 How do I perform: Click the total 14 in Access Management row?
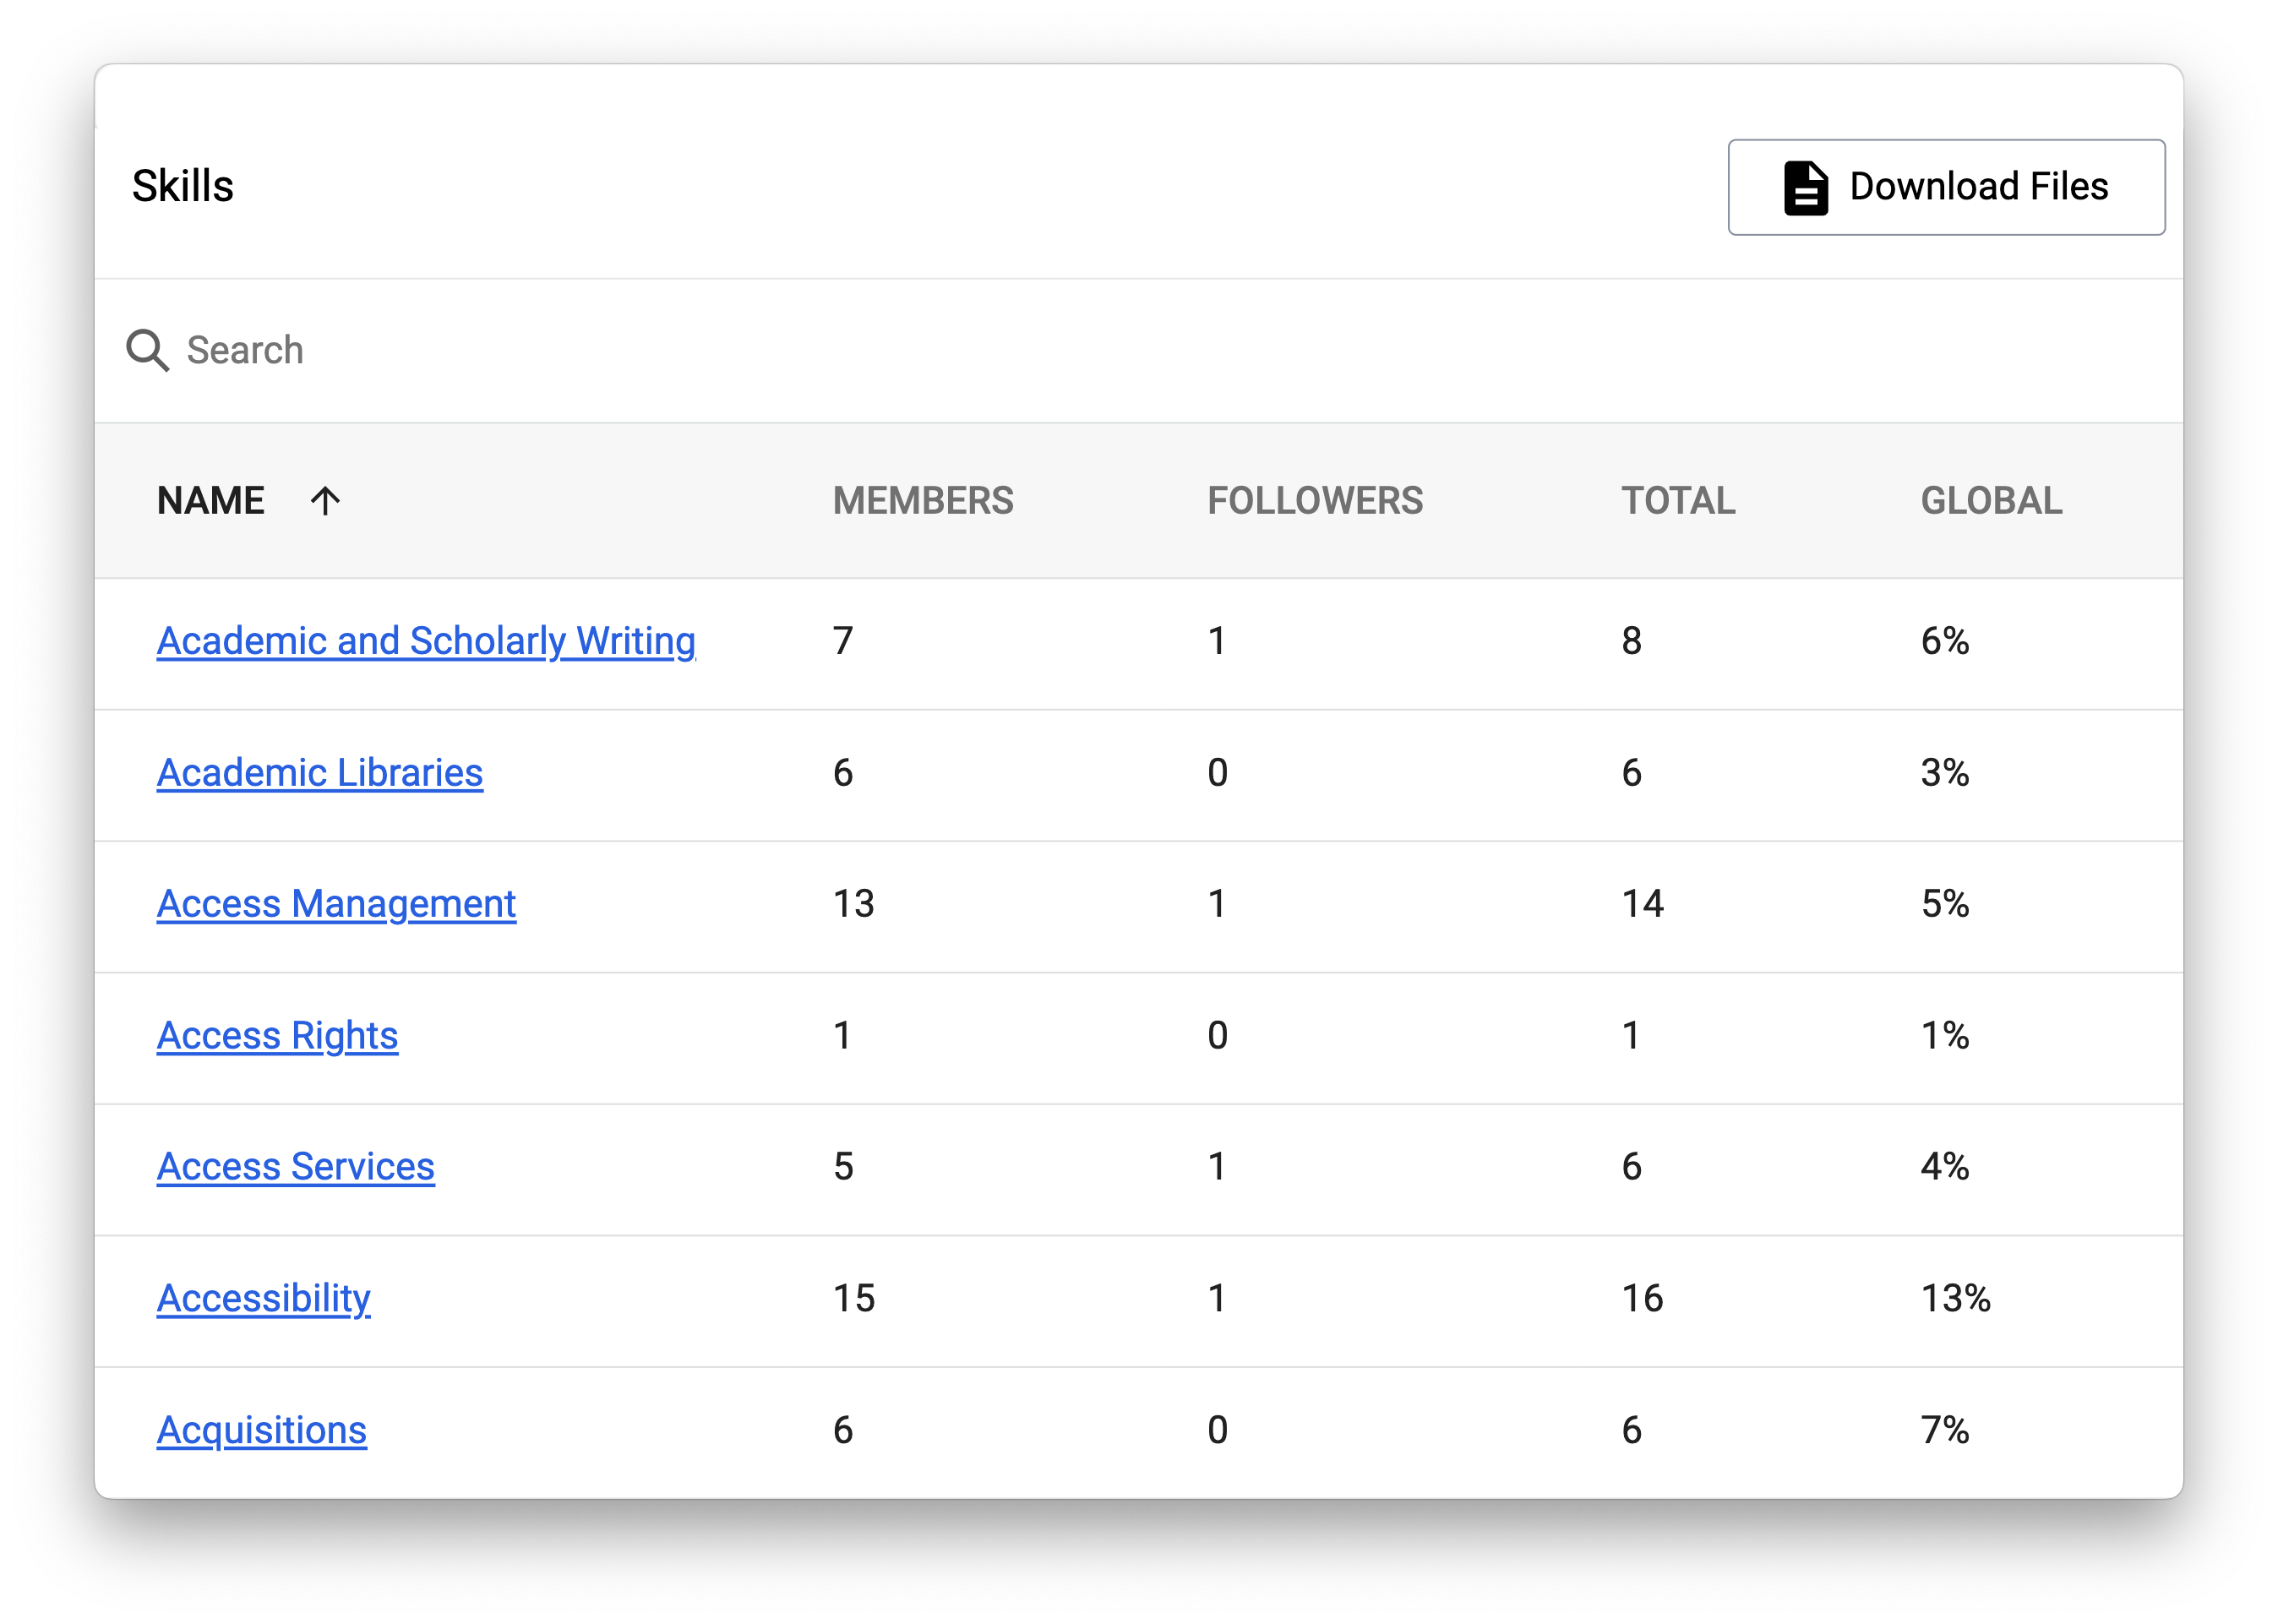click(x=1642, y=904)
